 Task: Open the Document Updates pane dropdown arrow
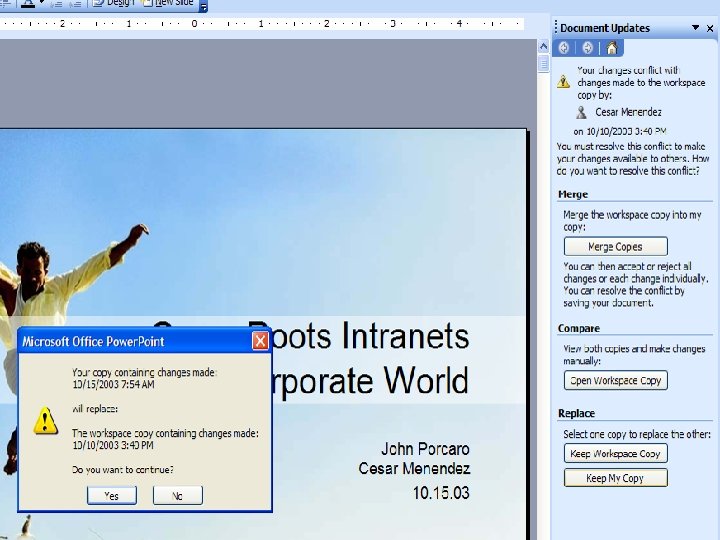point(696,28)
